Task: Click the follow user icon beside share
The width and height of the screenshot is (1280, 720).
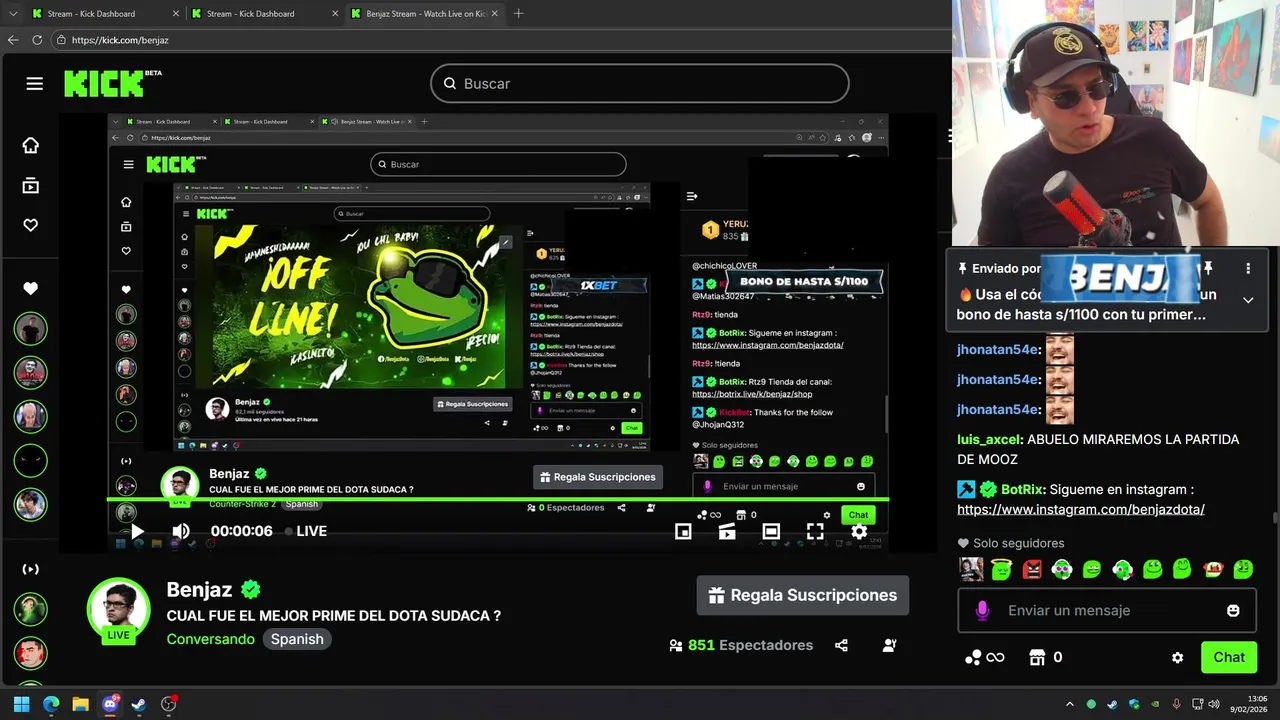Action: pyautogui.click(x=889, y=645)
